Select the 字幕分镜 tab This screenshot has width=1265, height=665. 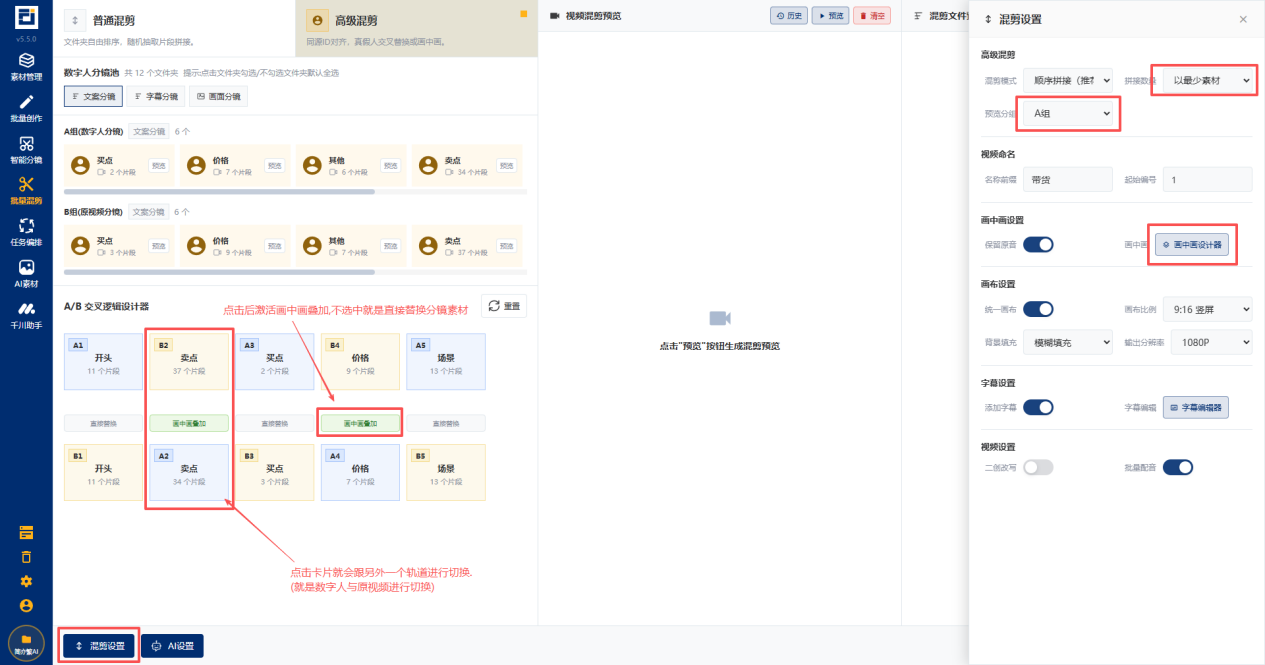click(155, 96)
